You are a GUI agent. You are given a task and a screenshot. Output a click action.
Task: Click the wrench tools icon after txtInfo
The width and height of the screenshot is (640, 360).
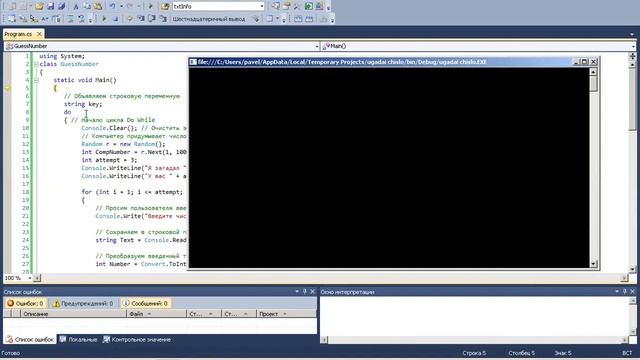pyautogui.click(x=297, y=6)
